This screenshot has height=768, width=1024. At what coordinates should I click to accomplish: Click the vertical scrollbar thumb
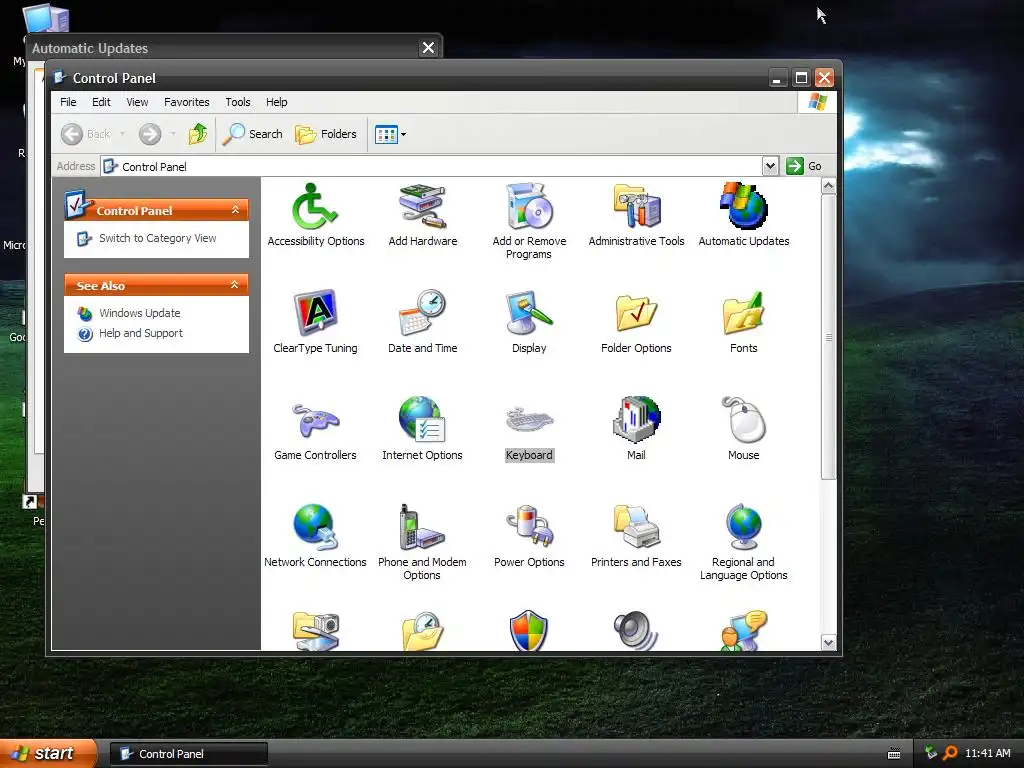point(828,337)
